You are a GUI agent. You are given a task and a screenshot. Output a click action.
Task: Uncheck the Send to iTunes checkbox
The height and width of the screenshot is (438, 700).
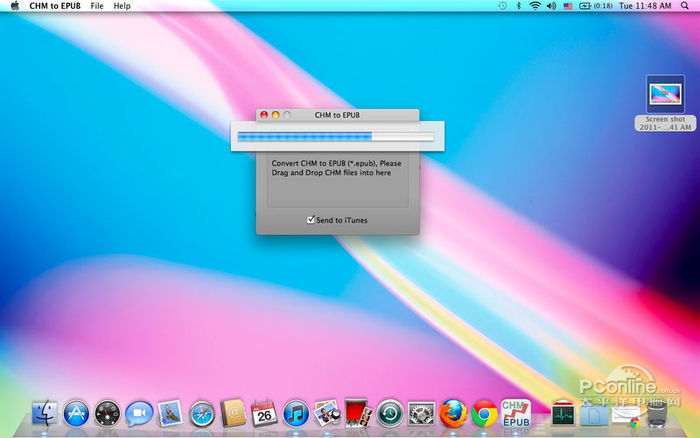tap(311, 219)
